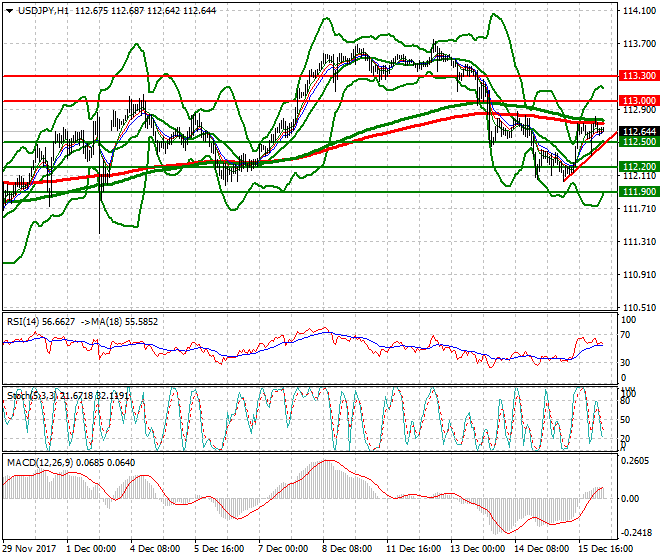Select the 113.700 price scale value
The height and width of the screenshot is (560, 660).
pyautogui.click(x=639, y=44)
